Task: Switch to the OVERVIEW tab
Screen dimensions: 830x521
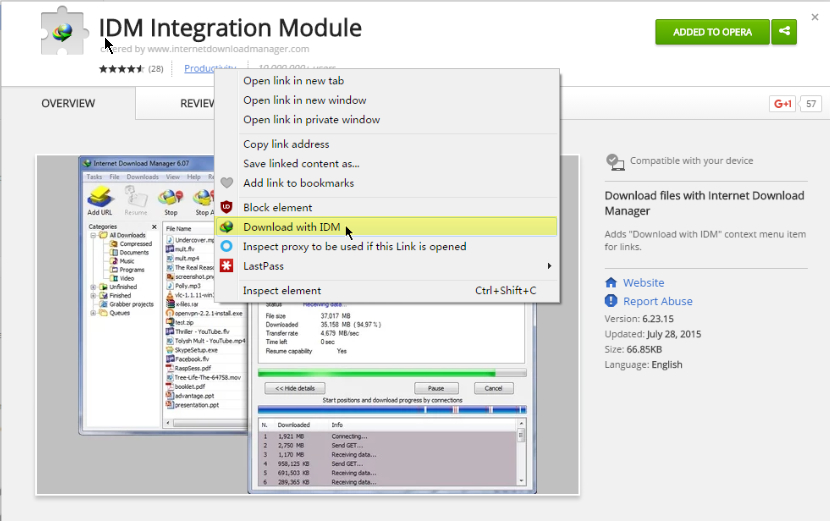Action: point(68,103)
